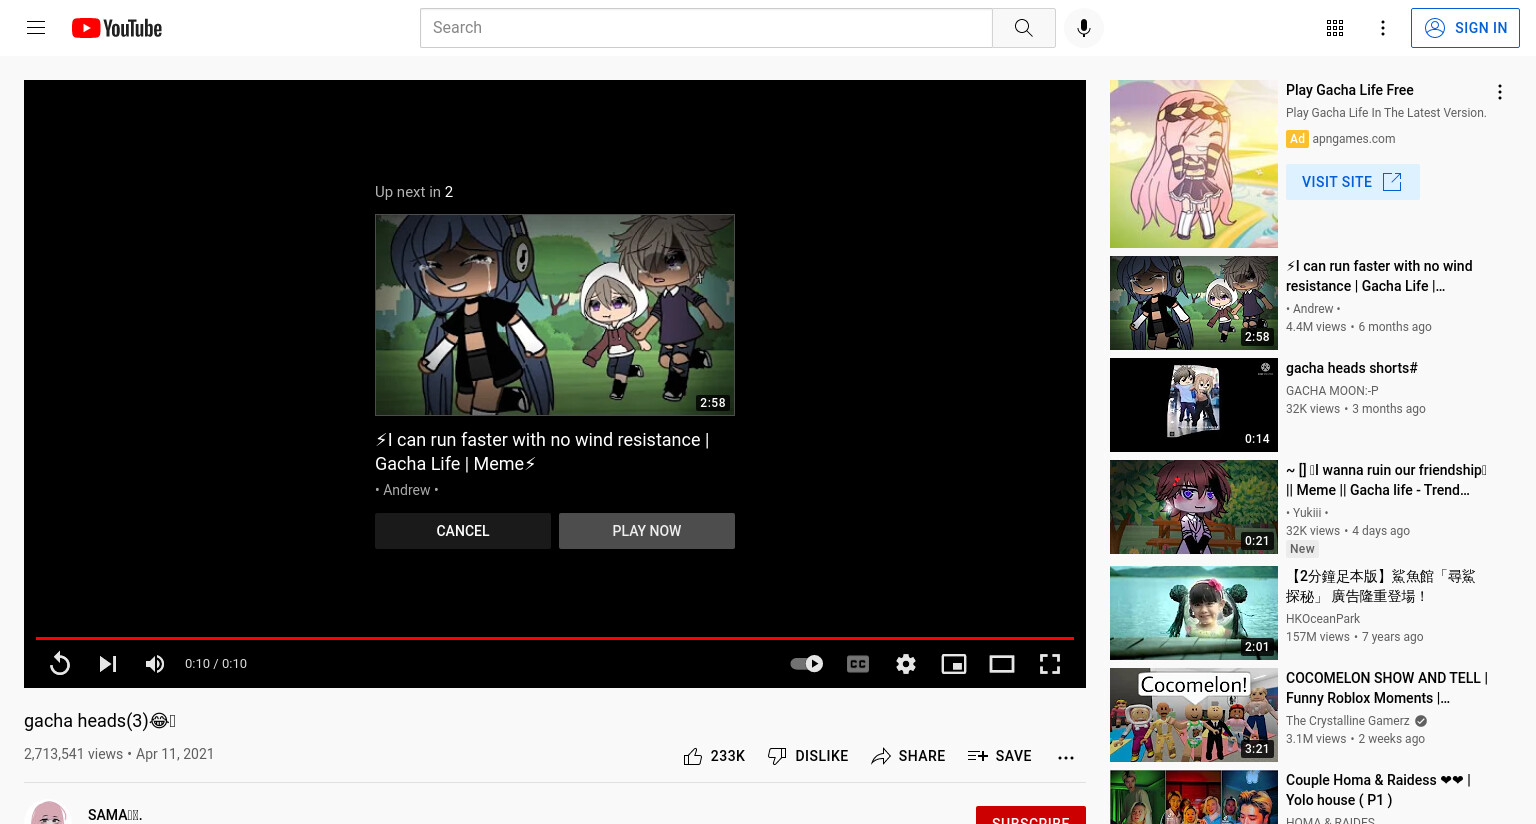Go to YouTube home via logo
The width and height of the screenshot is (1536, 824).
tap(117, 28)
